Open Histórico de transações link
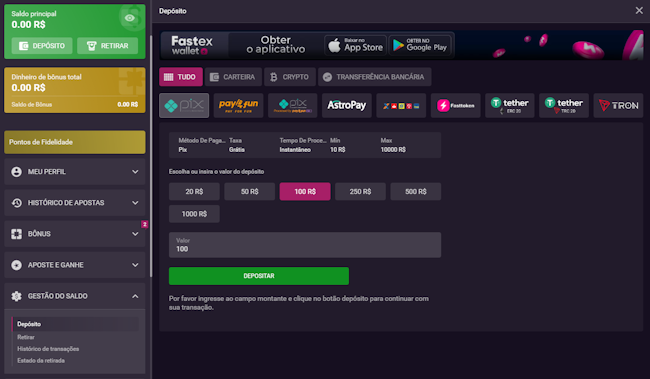This screenshot has width=650, height=379. [x=48, y=349]
